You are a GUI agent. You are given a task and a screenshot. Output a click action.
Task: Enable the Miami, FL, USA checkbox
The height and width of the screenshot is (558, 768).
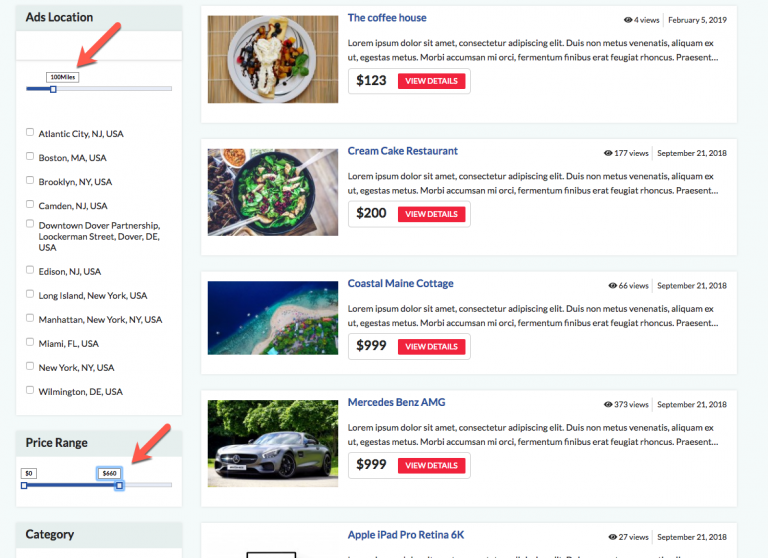[30, 342]
